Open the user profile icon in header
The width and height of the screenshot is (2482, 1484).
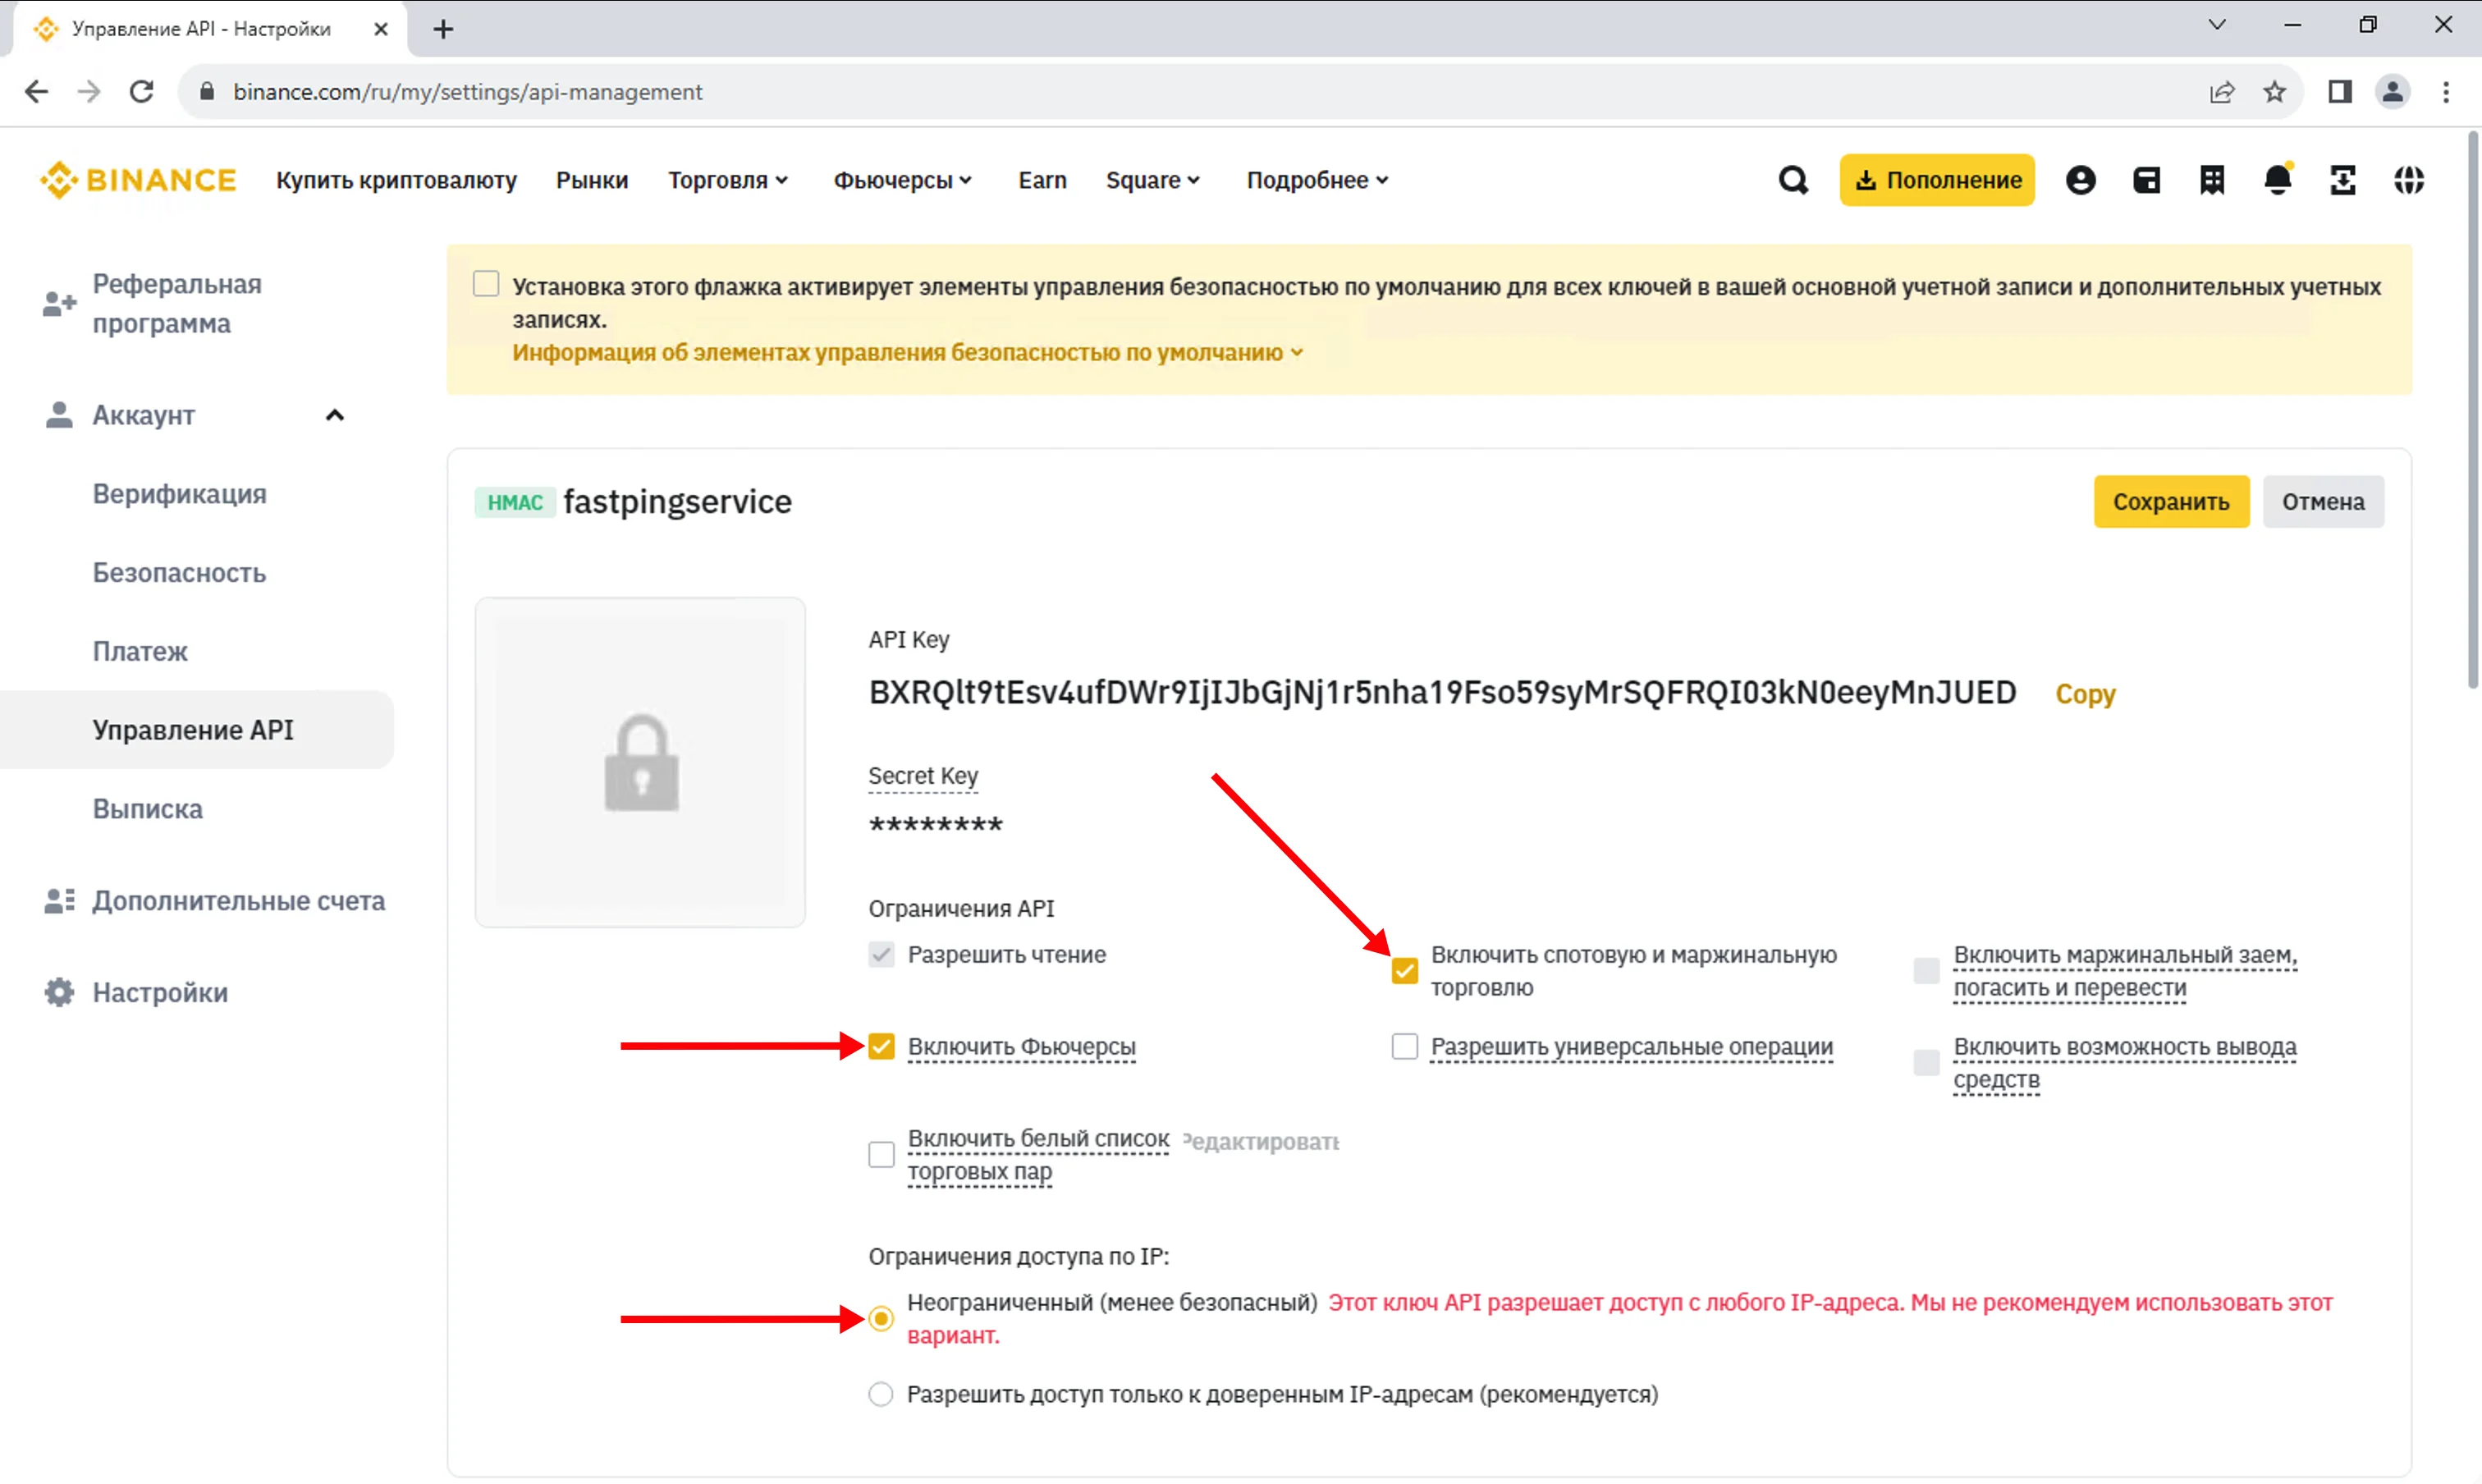pyautogui.click(x=2080, y=180)
